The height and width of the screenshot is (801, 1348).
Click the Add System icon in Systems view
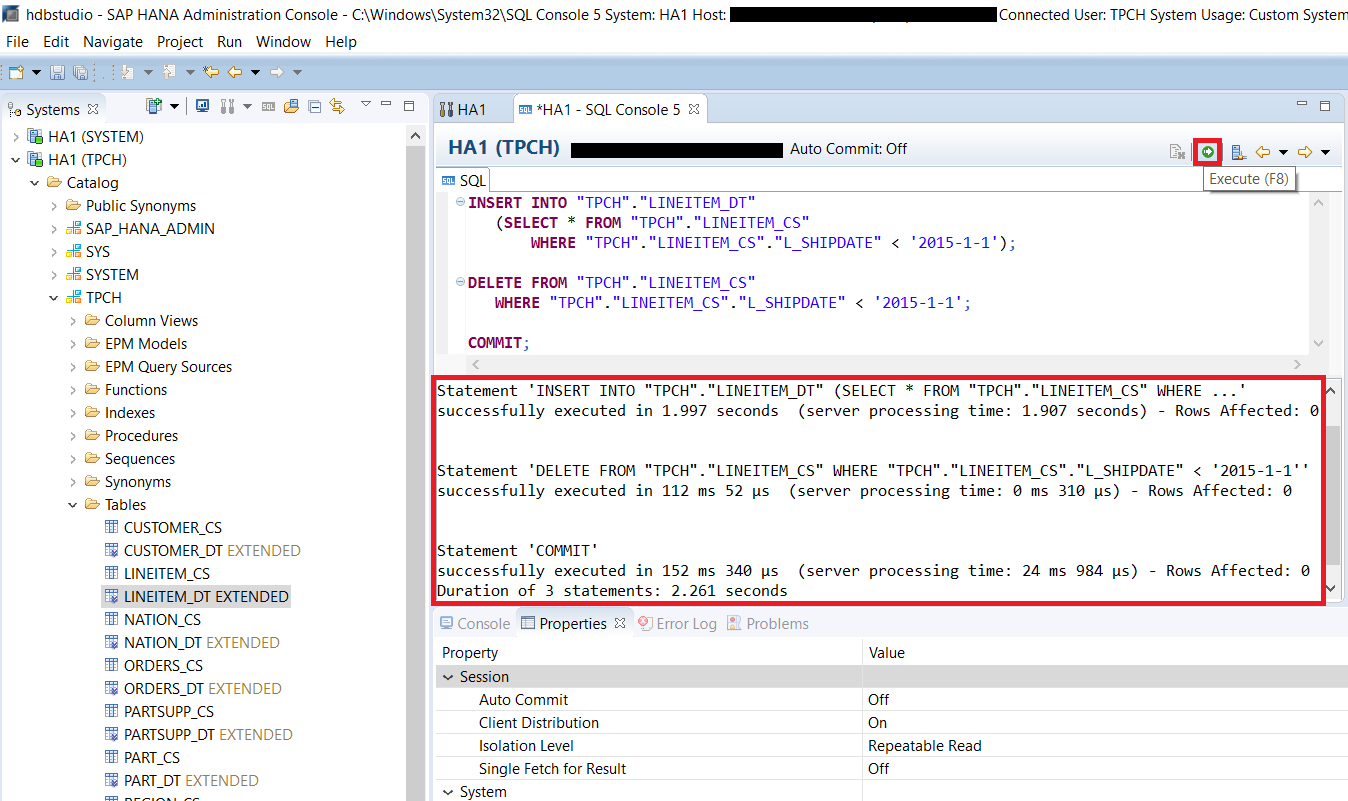154,106
